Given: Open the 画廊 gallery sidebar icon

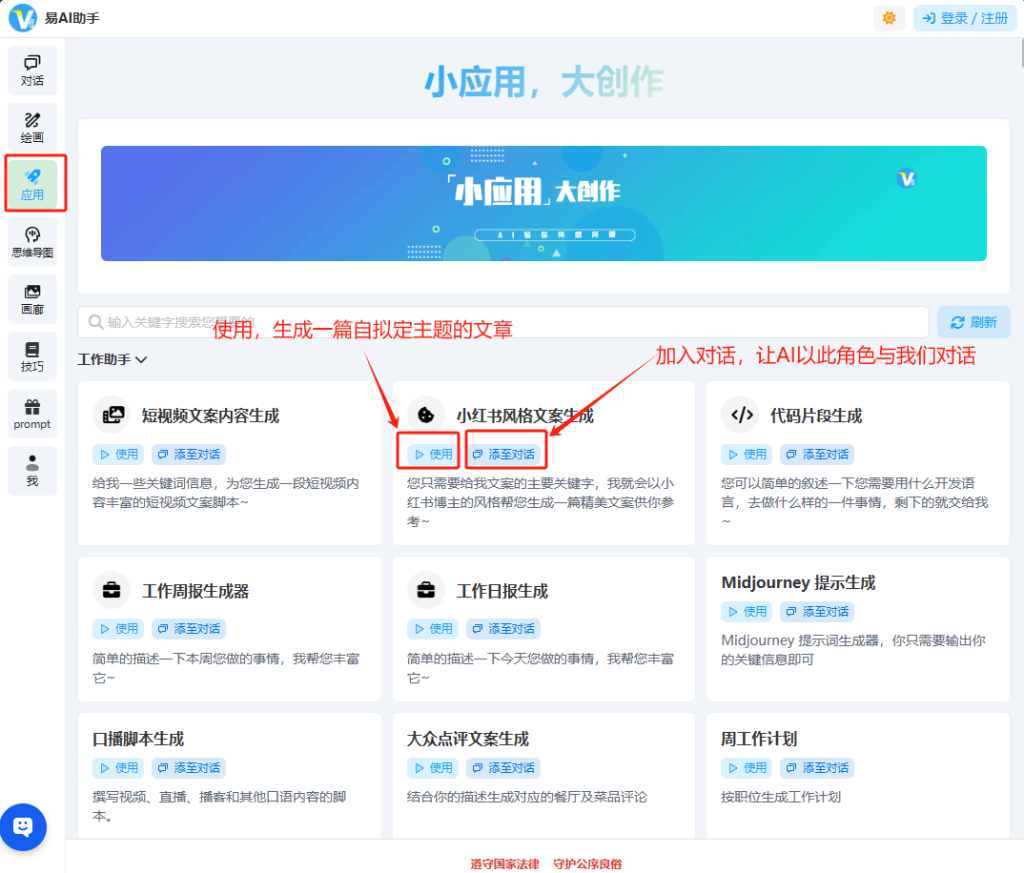Looking at the screenshot, I should click(x=32, y=299).
